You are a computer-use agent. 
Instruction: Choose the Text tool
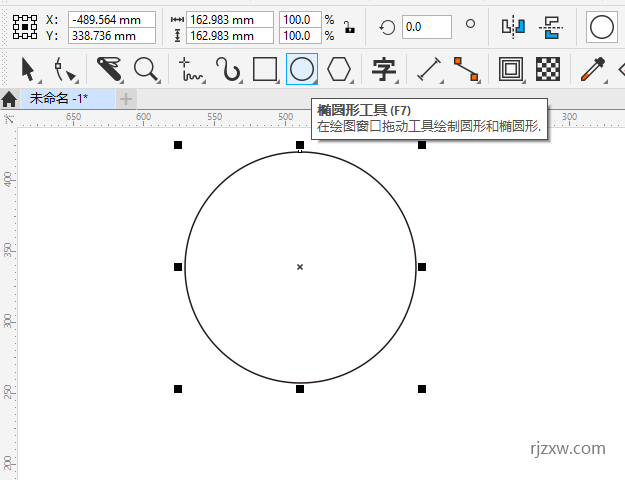coord(384,69)
